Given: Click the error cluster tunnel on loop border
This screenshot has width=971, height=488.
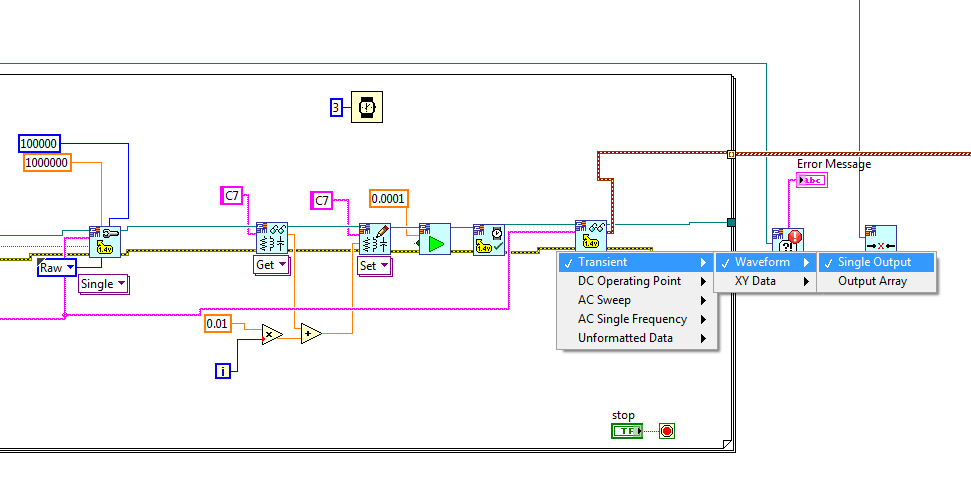Looking at the screenshot, I should pyautogui.click(x=731, y=154).
